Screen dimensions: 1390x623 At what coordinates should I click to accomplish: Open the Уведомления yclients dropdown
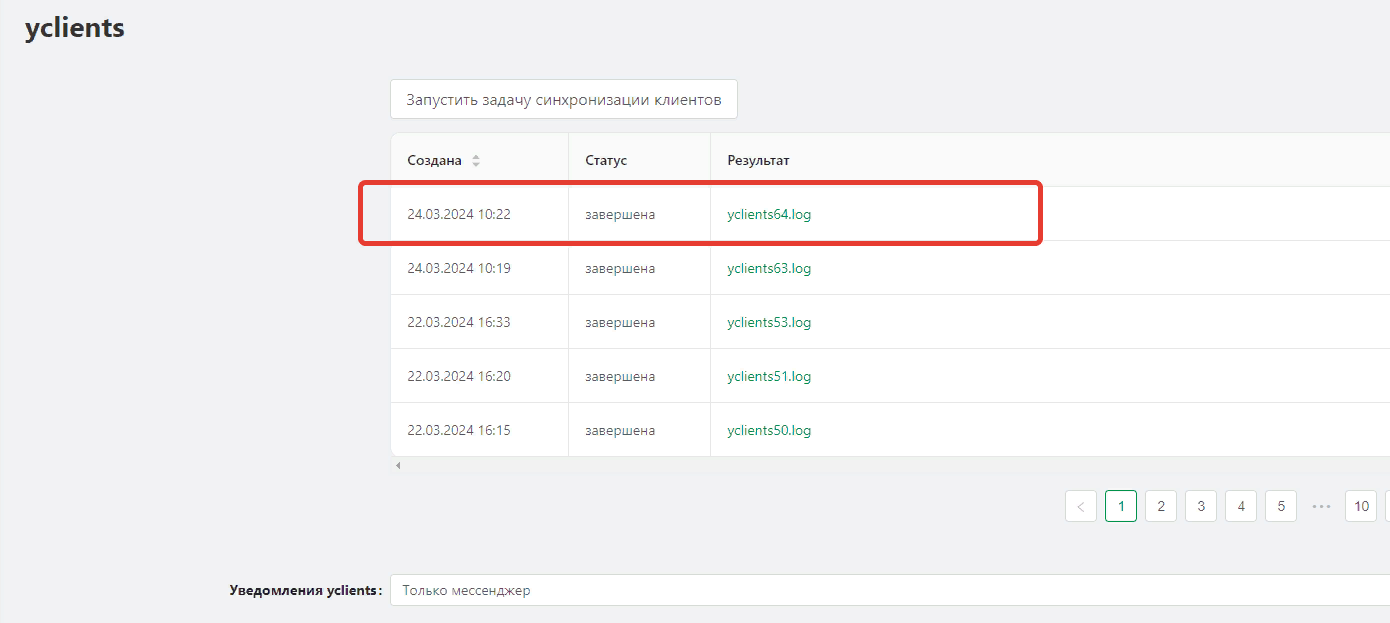tap(890, 590)
